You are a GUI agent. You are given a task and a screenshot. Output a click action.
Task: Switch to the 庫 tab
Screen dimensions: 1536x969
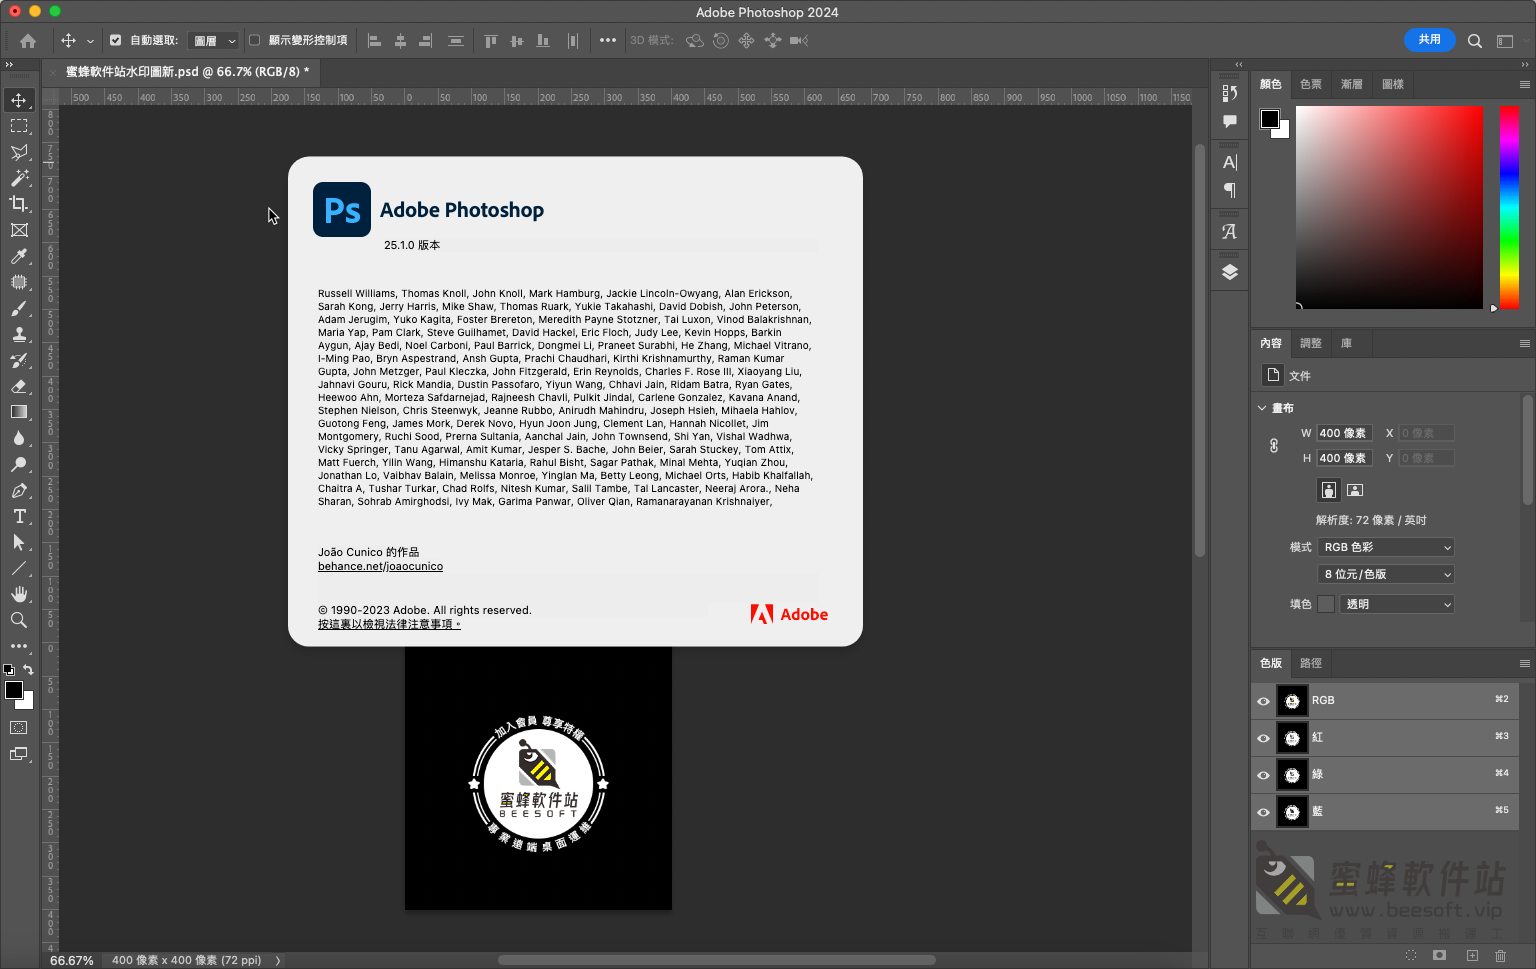click(x=1346, y=343)
